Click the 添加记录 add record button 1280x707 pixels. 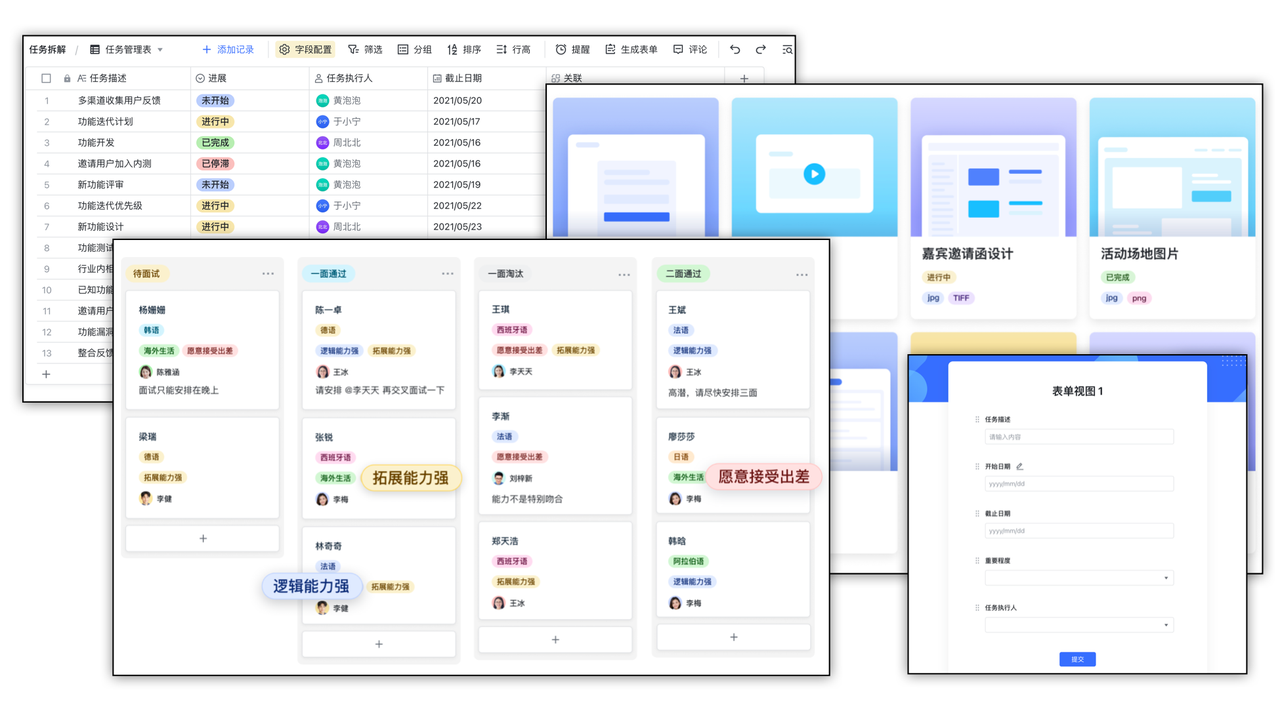(x=228, y=49)
